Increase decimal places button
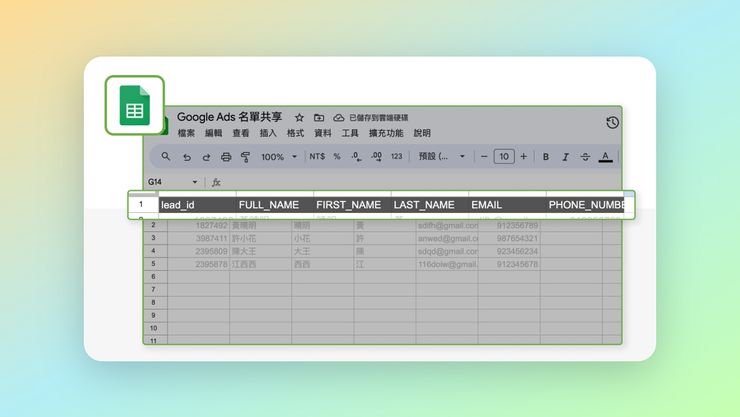Image resolution: width=740 pixels, height=417 pixels. (376, 156)
